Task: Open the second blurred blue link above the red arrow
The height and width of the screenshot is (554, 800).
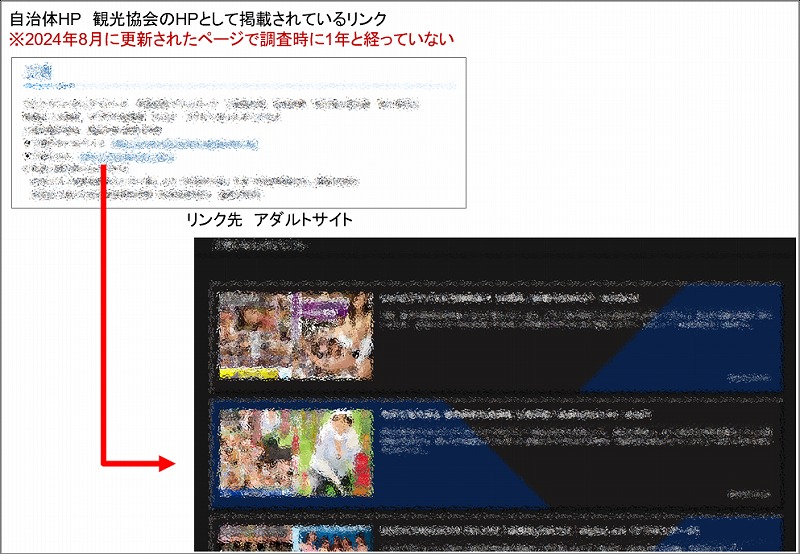Action: click(x=127, y=157)
